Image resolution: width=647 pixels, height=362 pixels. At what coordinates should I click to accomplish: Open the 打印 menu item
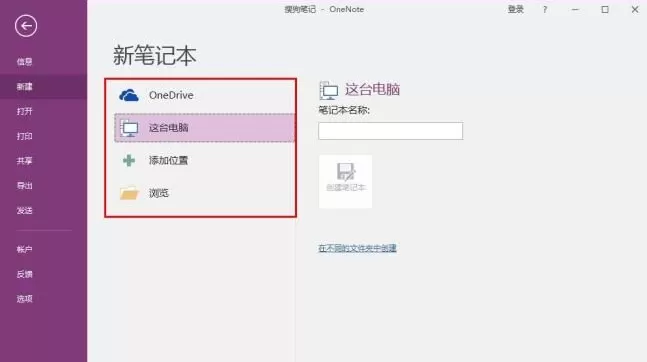pos(24,136)
